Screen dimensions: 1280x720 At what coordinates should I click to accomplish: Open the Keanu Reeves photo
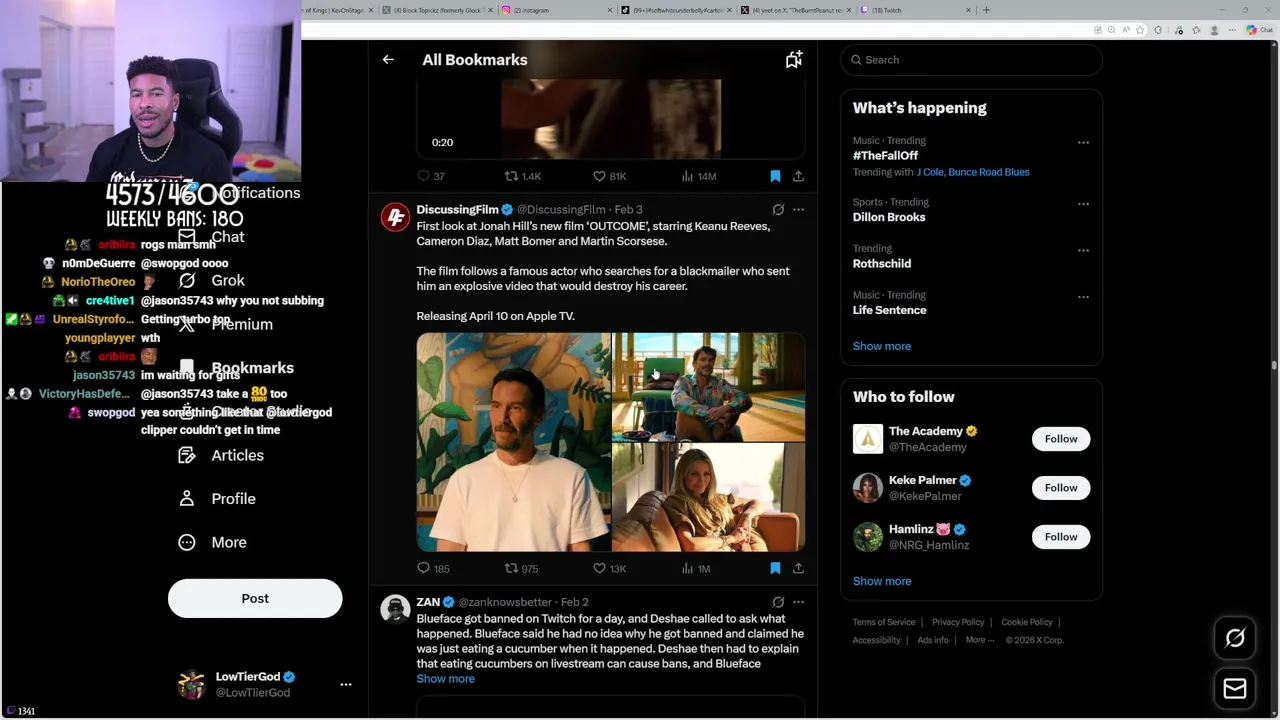(x=513, y=442)
